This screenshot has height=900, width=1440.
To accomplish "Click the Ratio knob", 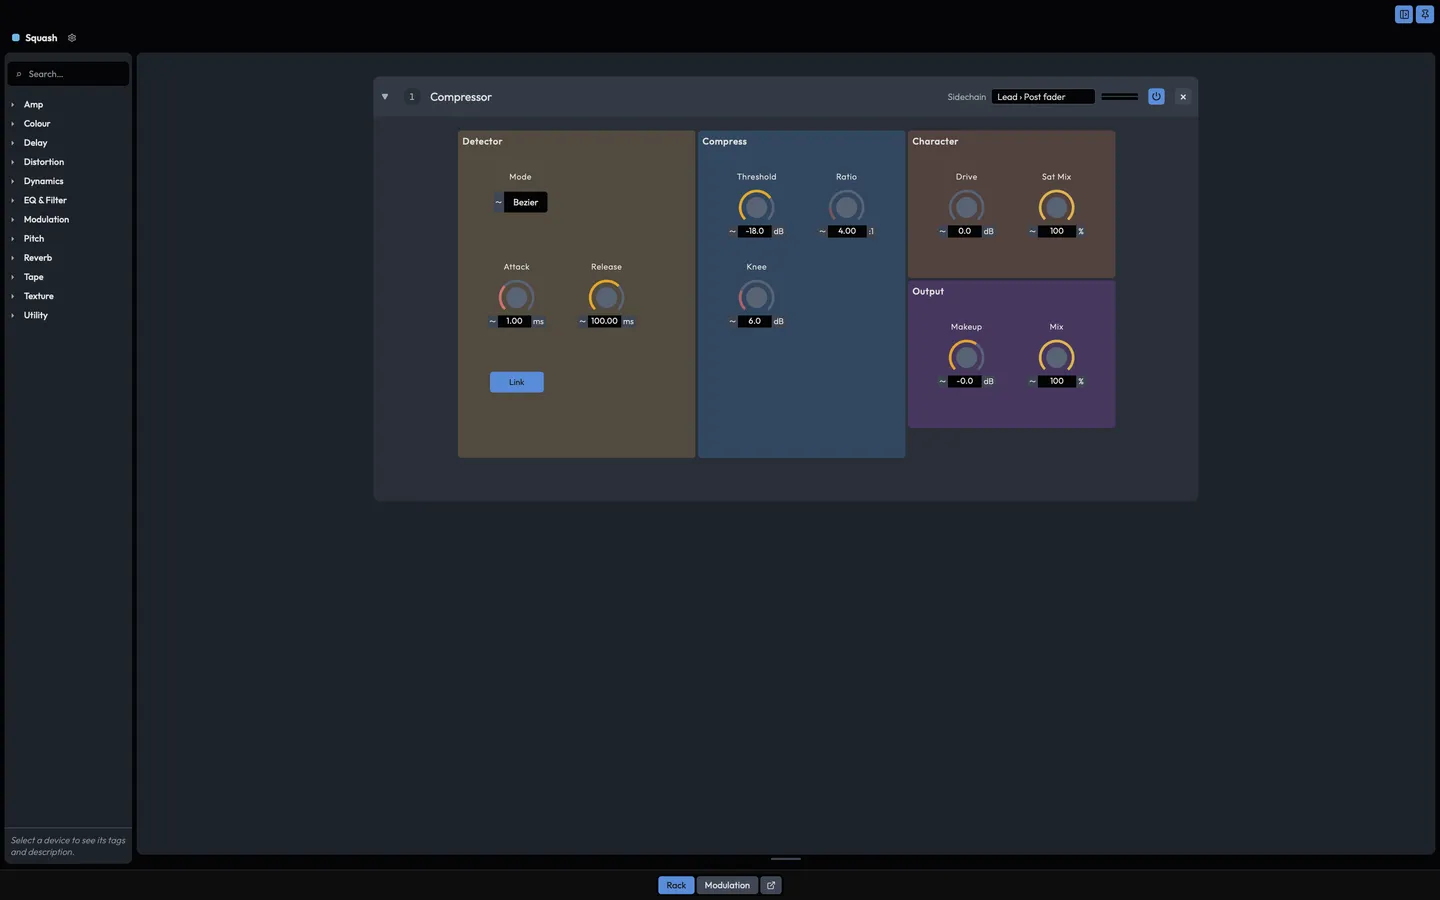I will [847, 207].
